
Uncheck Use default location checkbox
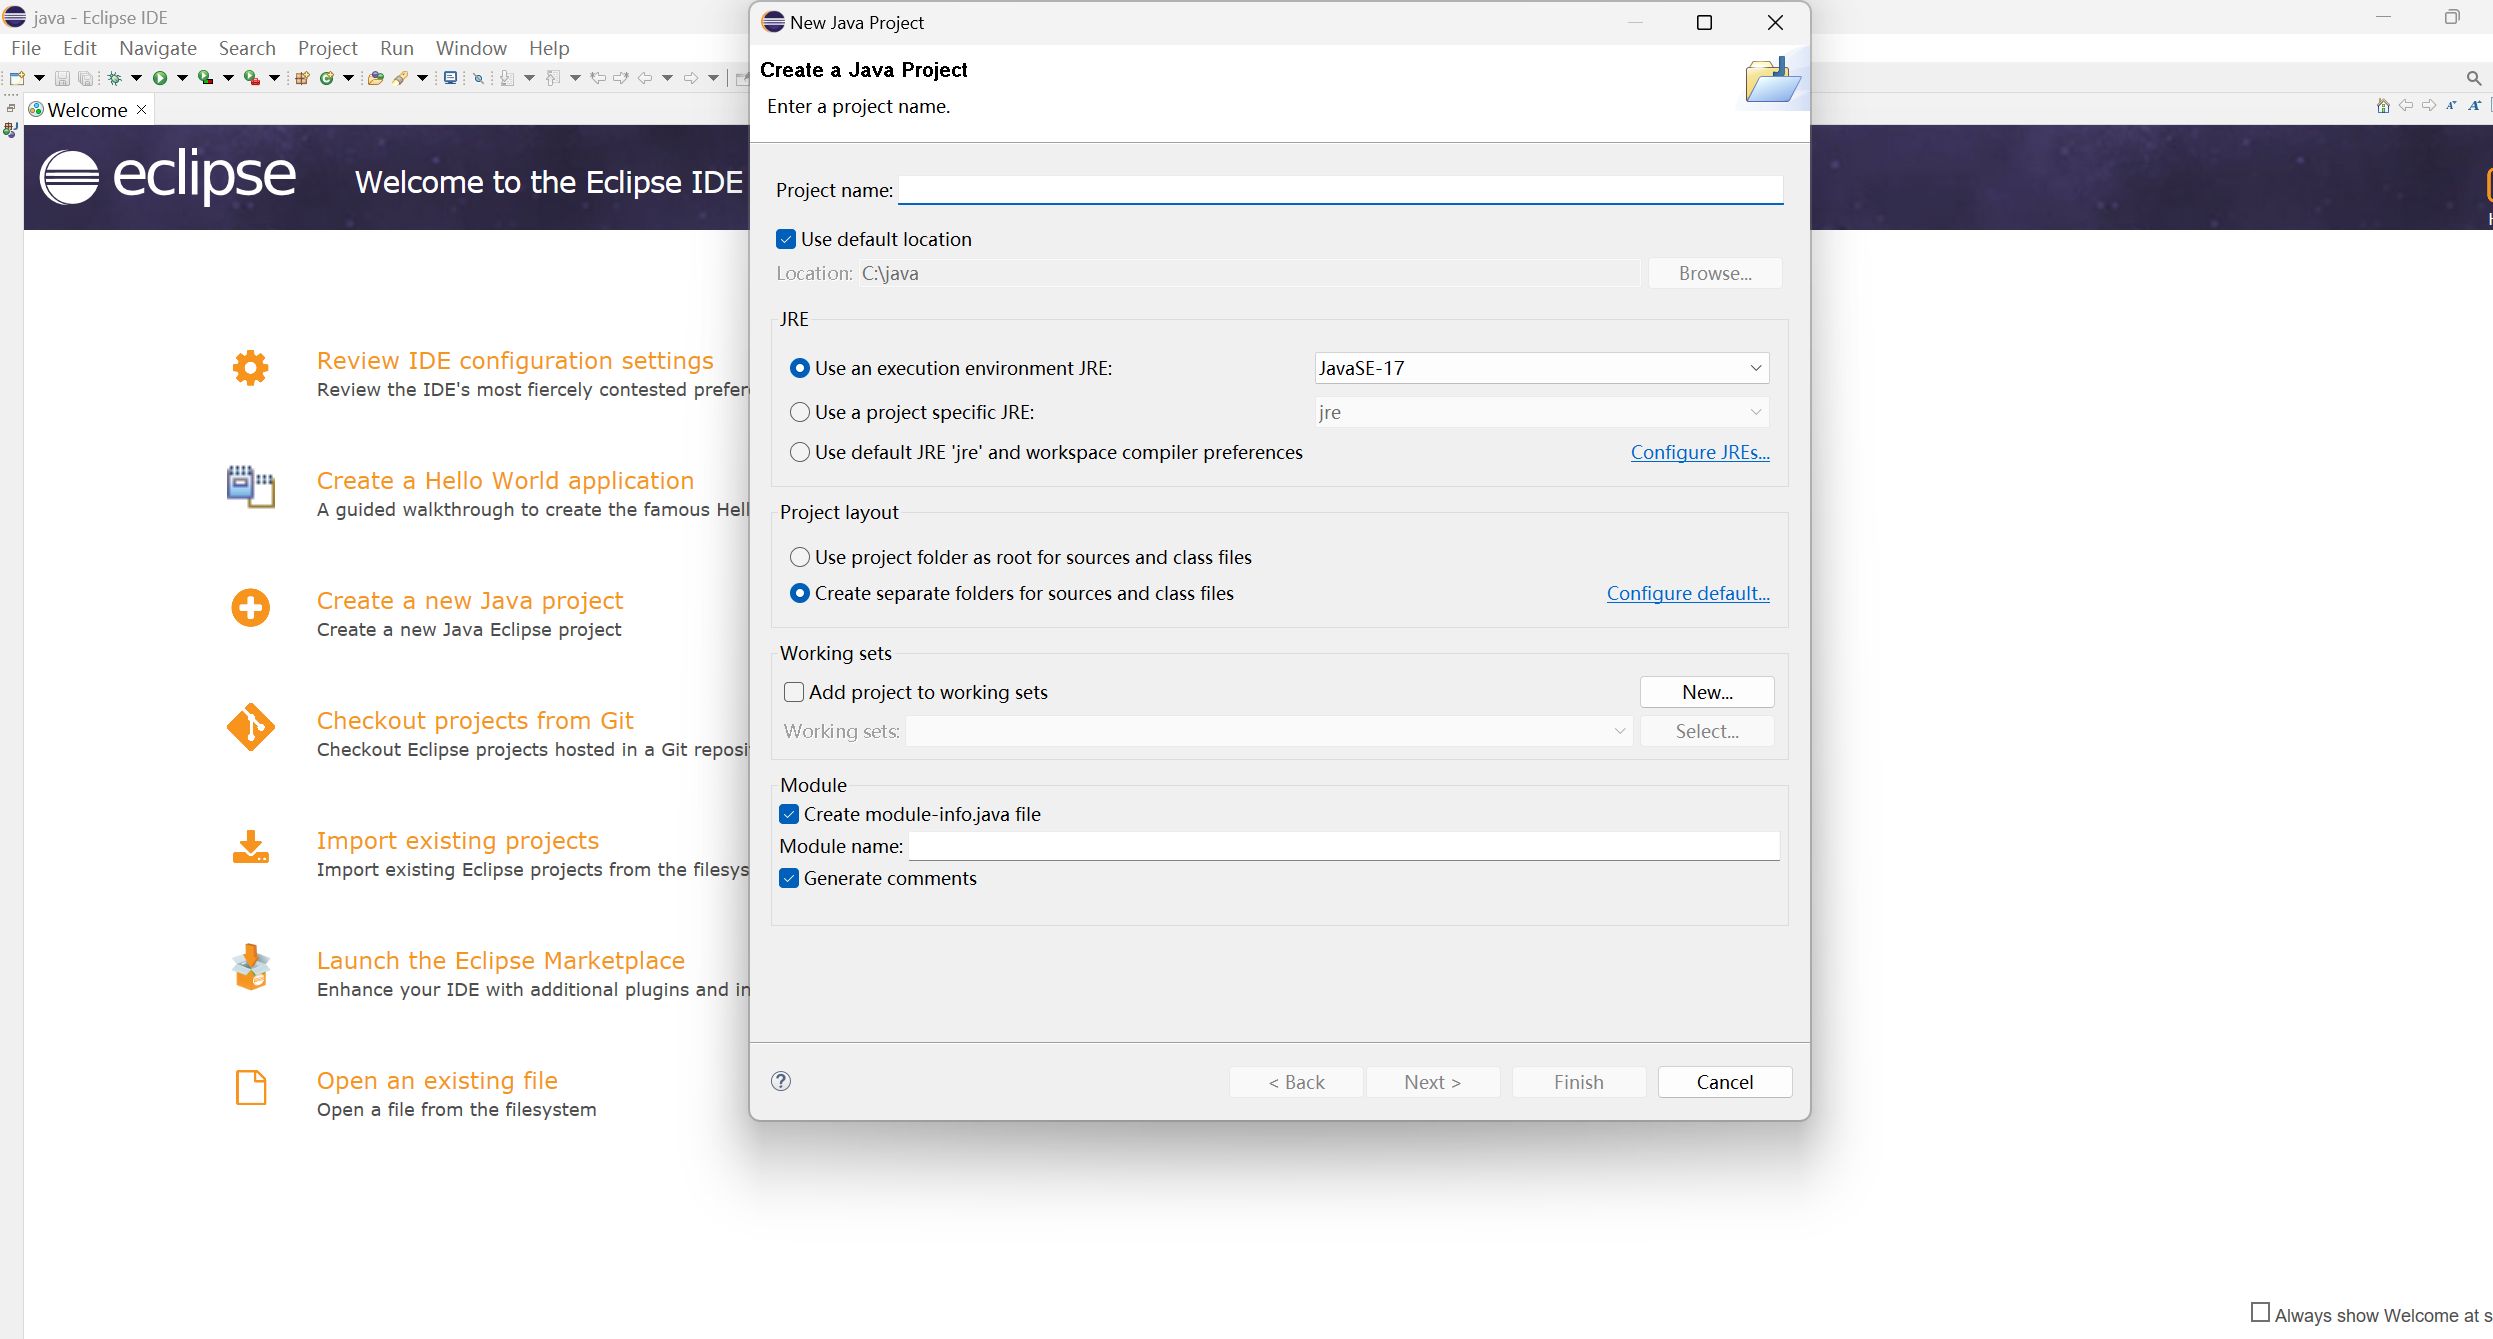coord(786,239)
